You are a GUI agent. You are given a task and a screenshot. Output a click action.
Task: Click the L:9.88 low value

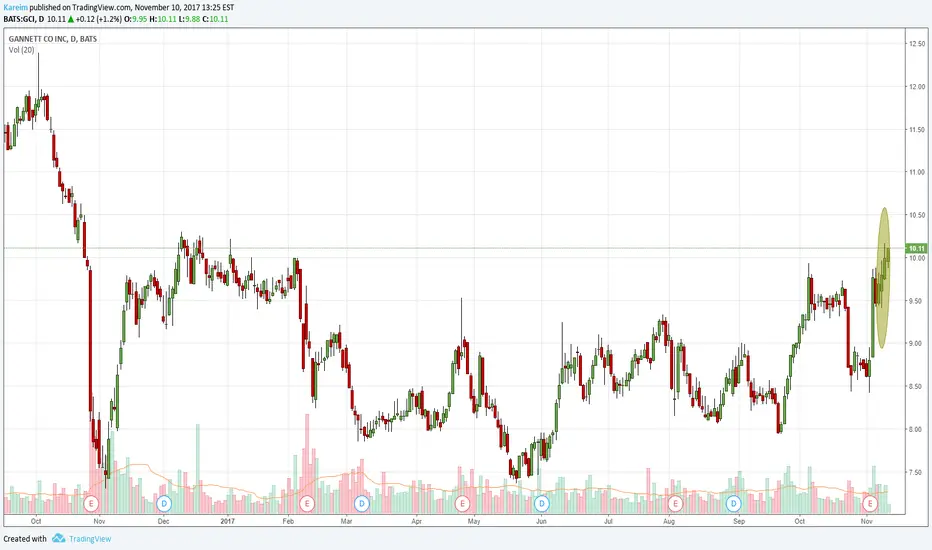click(x=190, y=19)
